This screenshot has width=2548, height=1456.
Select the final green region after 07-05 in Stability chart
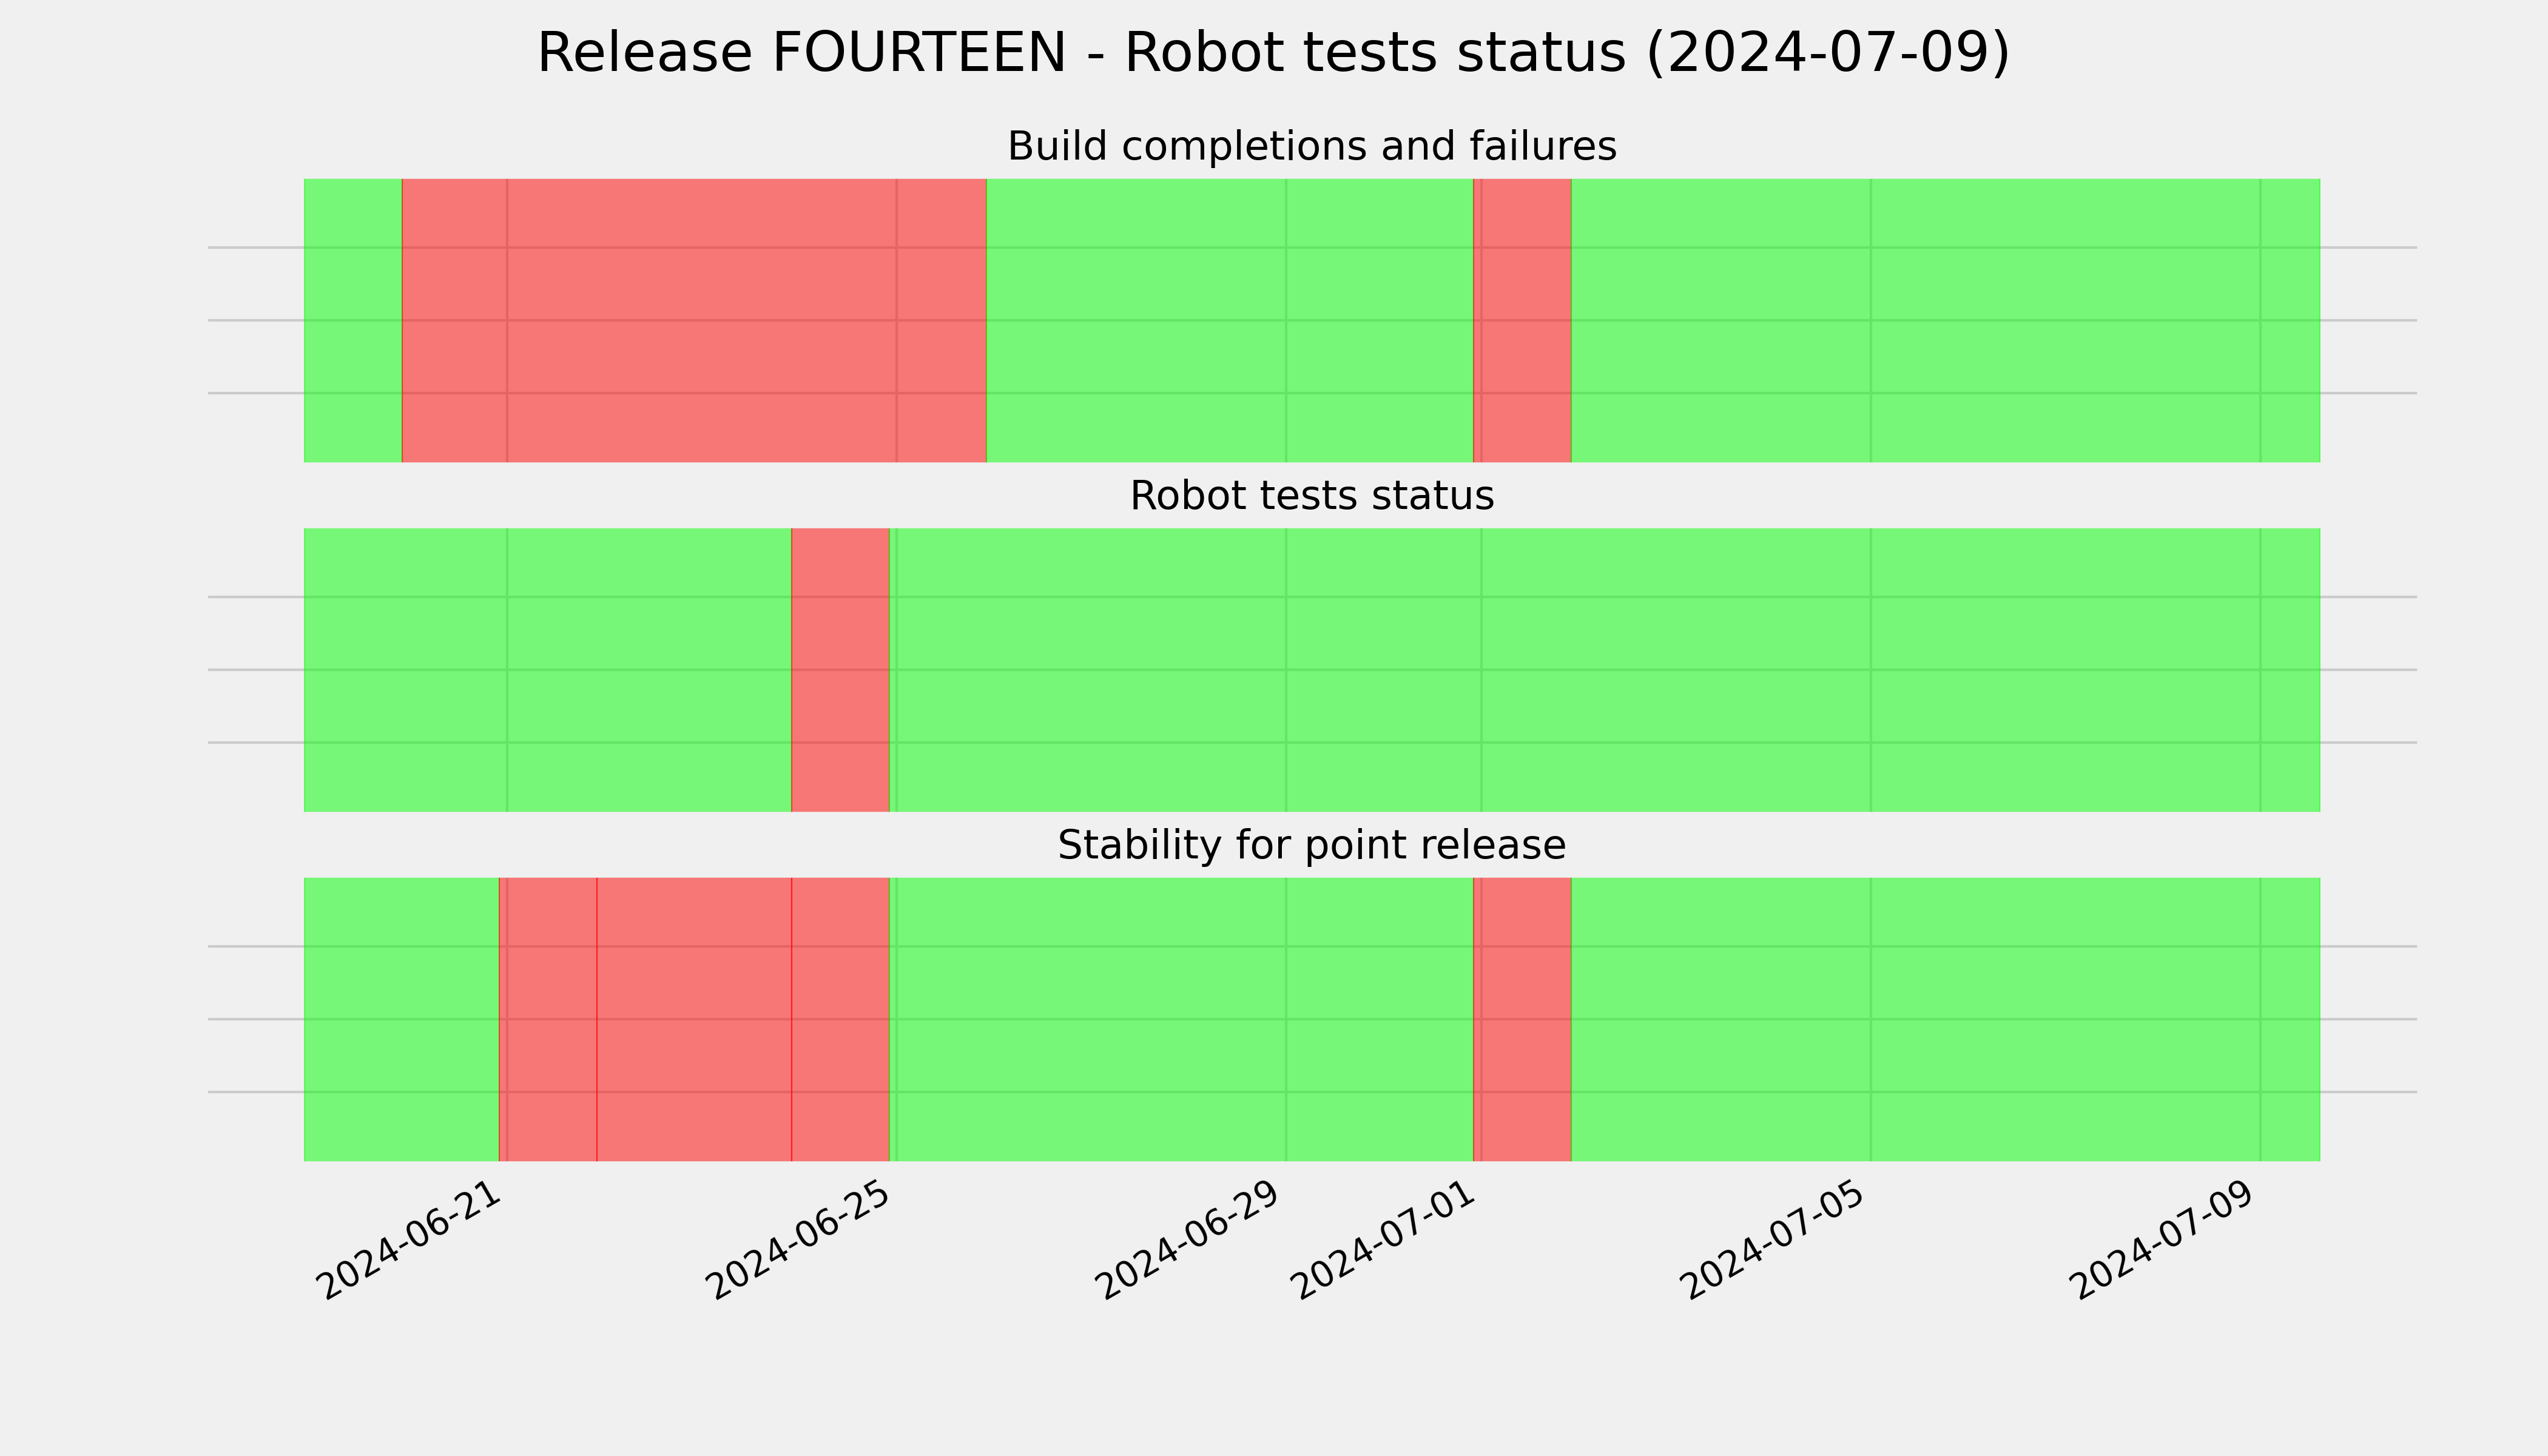[1946, 1019]
